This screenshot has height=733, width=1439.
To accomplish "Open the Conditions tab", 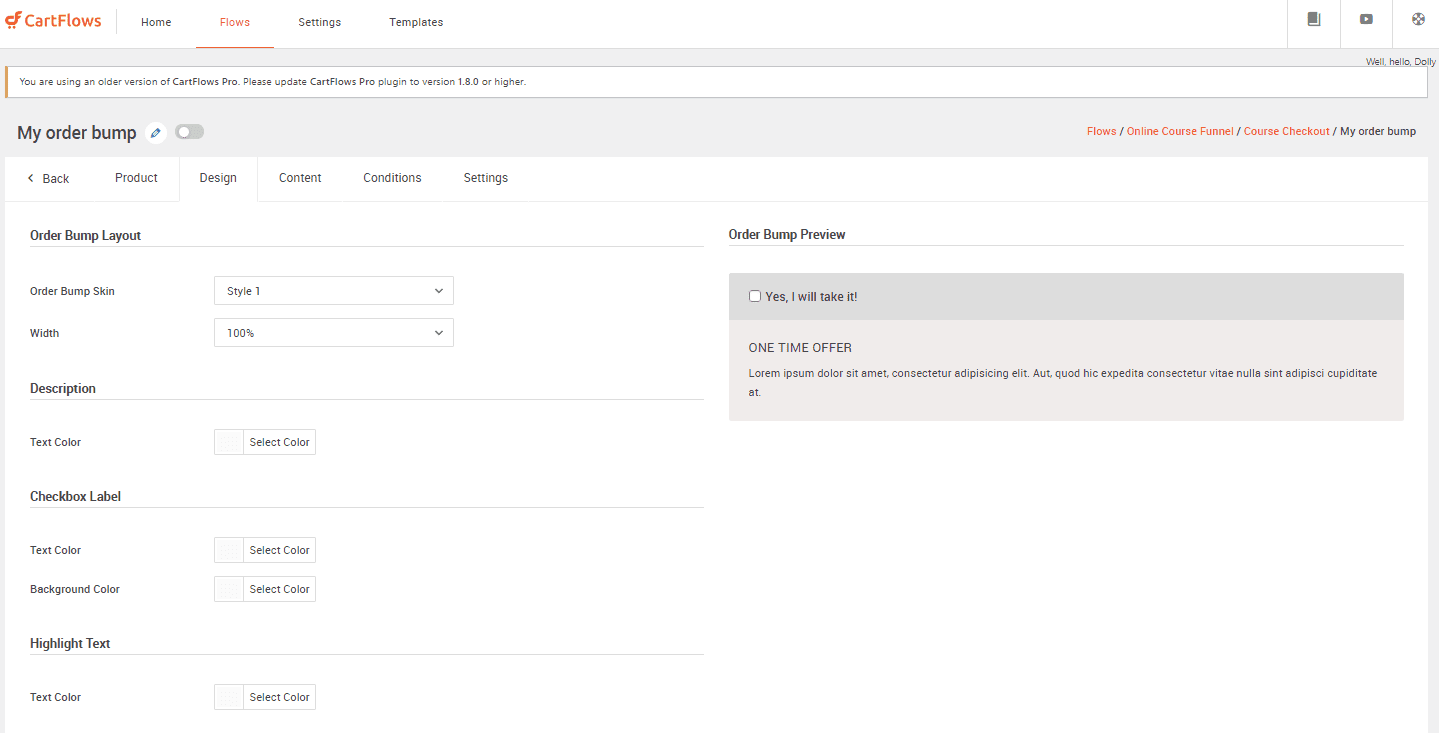I will tap(392, 178).
